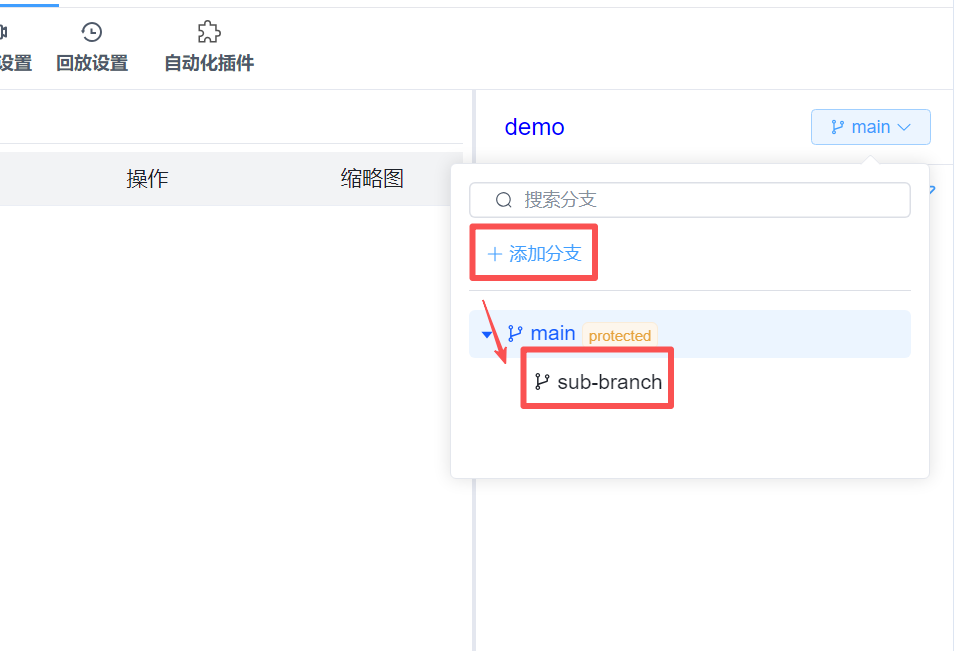
Task: Click the magnifier icon in branch search
Action: pos(504,200)
